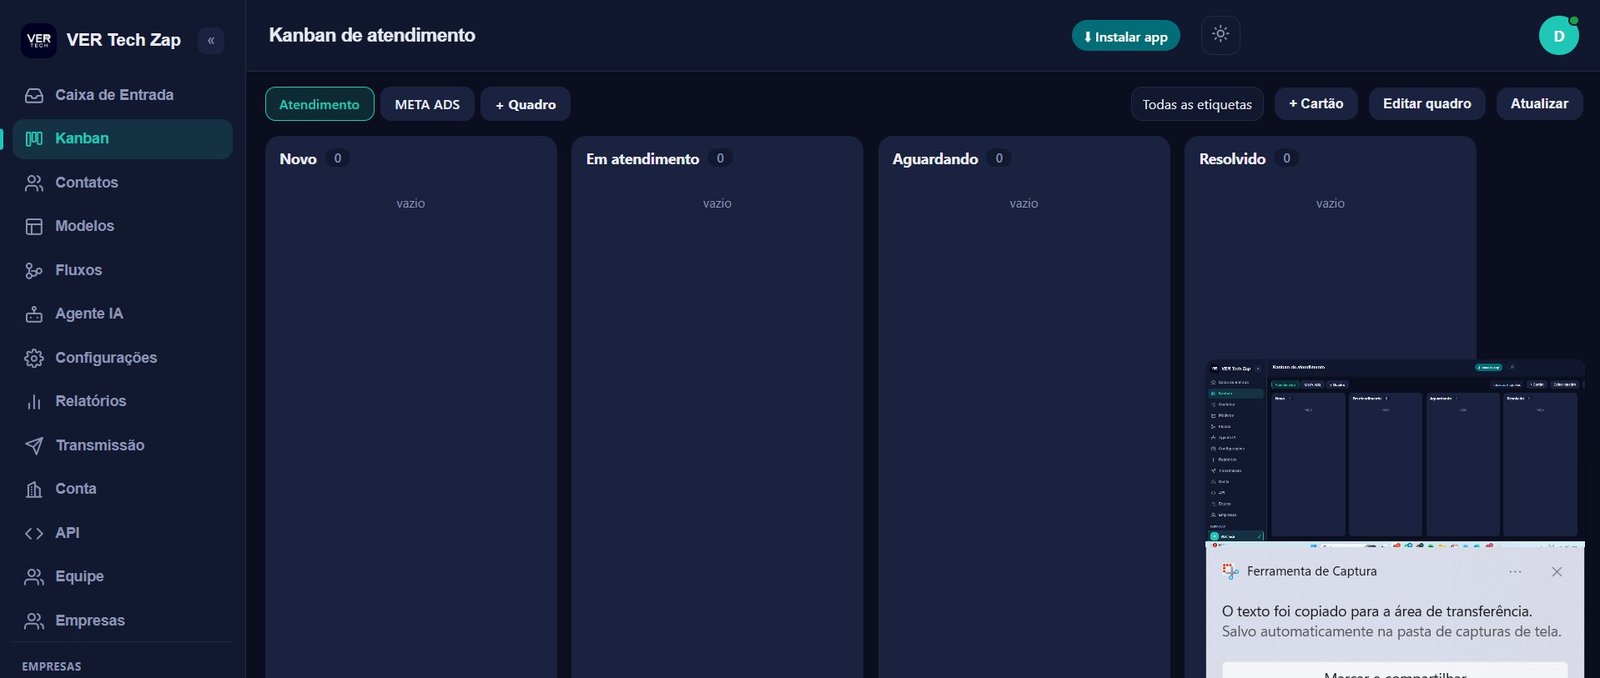Click the Relatórios bar chart icon
This screenshot has width=1600, height=678.
click(34, 401)
